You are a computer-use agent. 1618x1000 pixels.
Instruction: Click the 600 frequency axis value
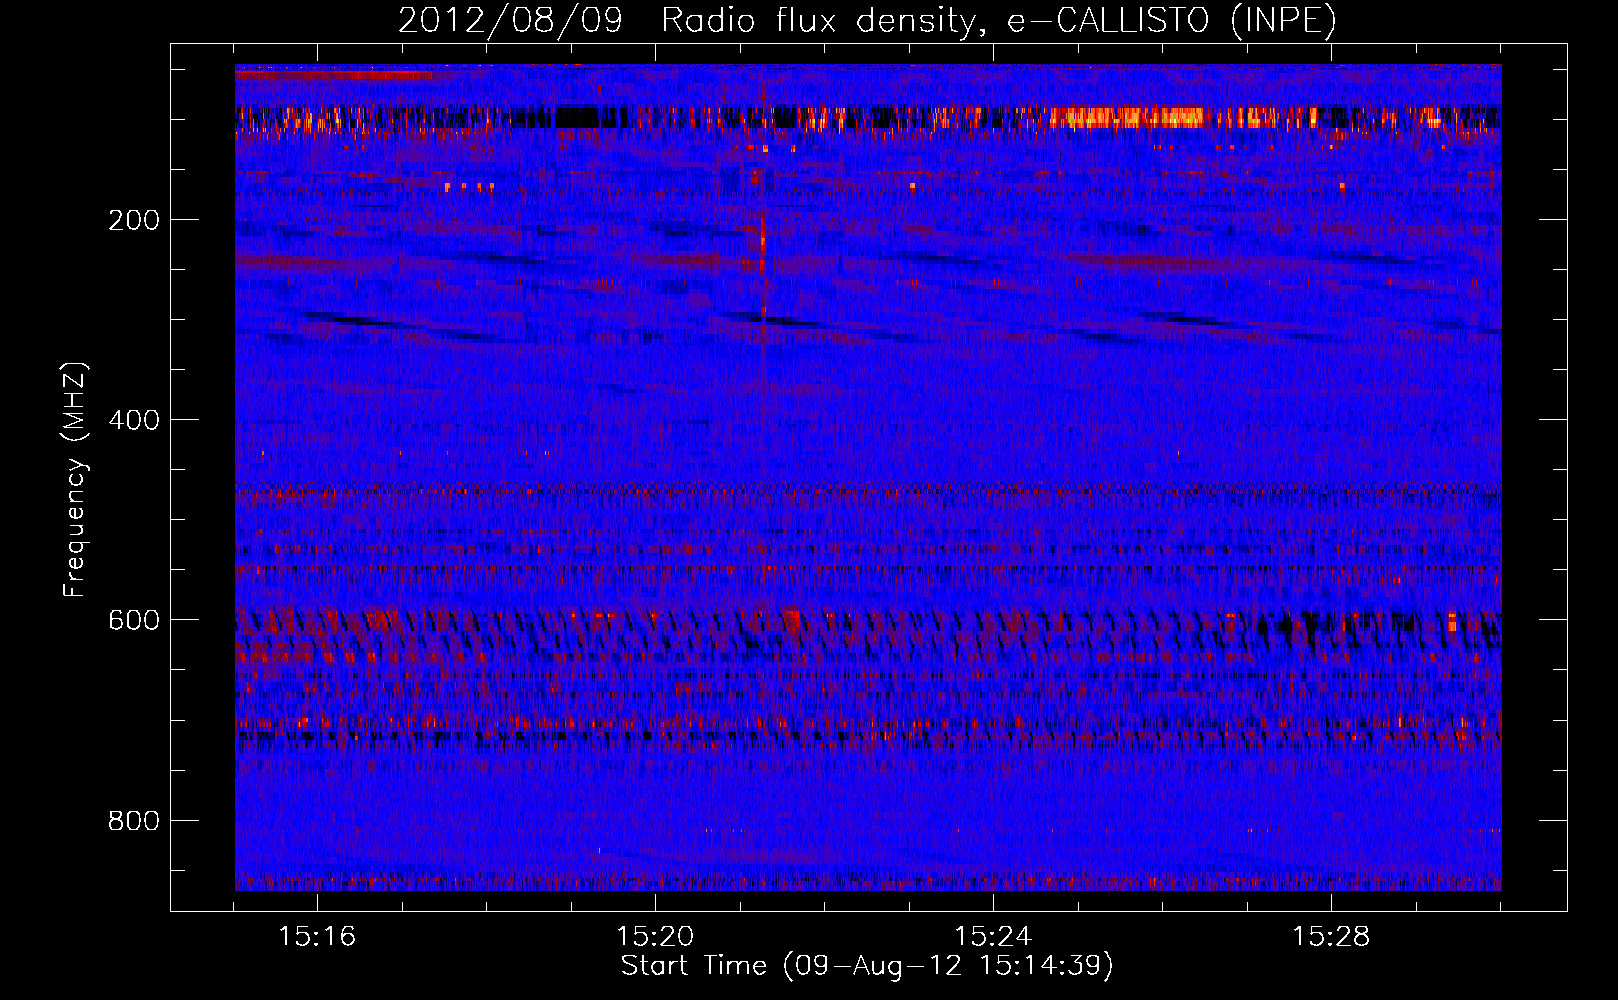[134, 620]
